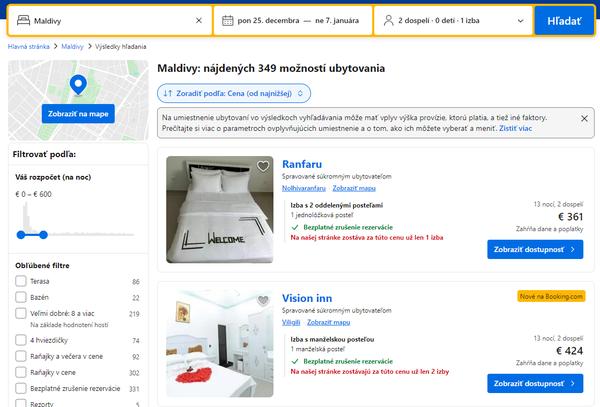600x407 pixels.
Task: Close the ranking info notice
Action: click(584, 118)
